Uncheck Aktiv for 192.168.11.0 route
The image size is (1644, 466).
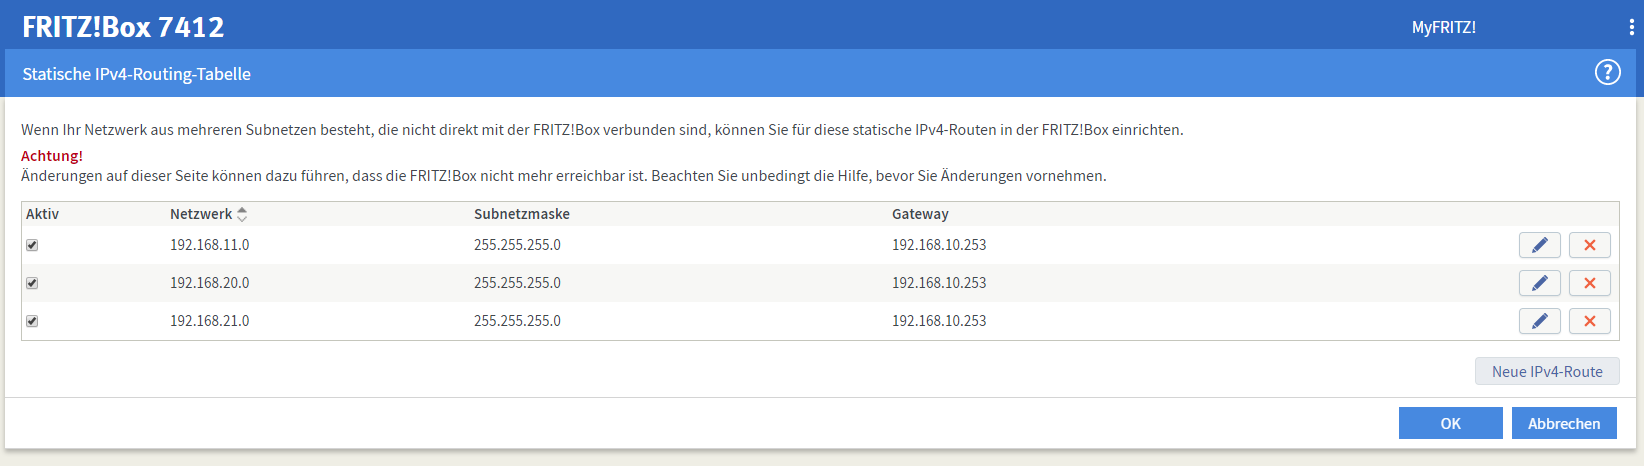tap(32, 245)
